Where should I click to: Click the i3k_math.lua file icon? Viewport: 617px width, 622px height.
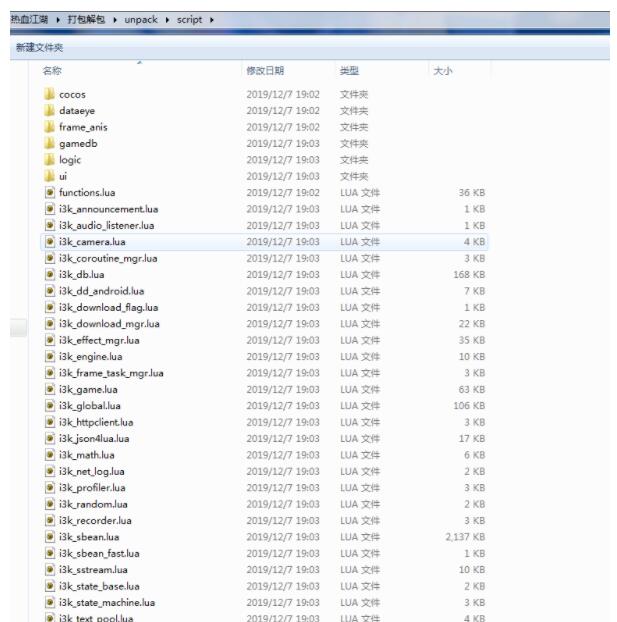coord(49,455)
